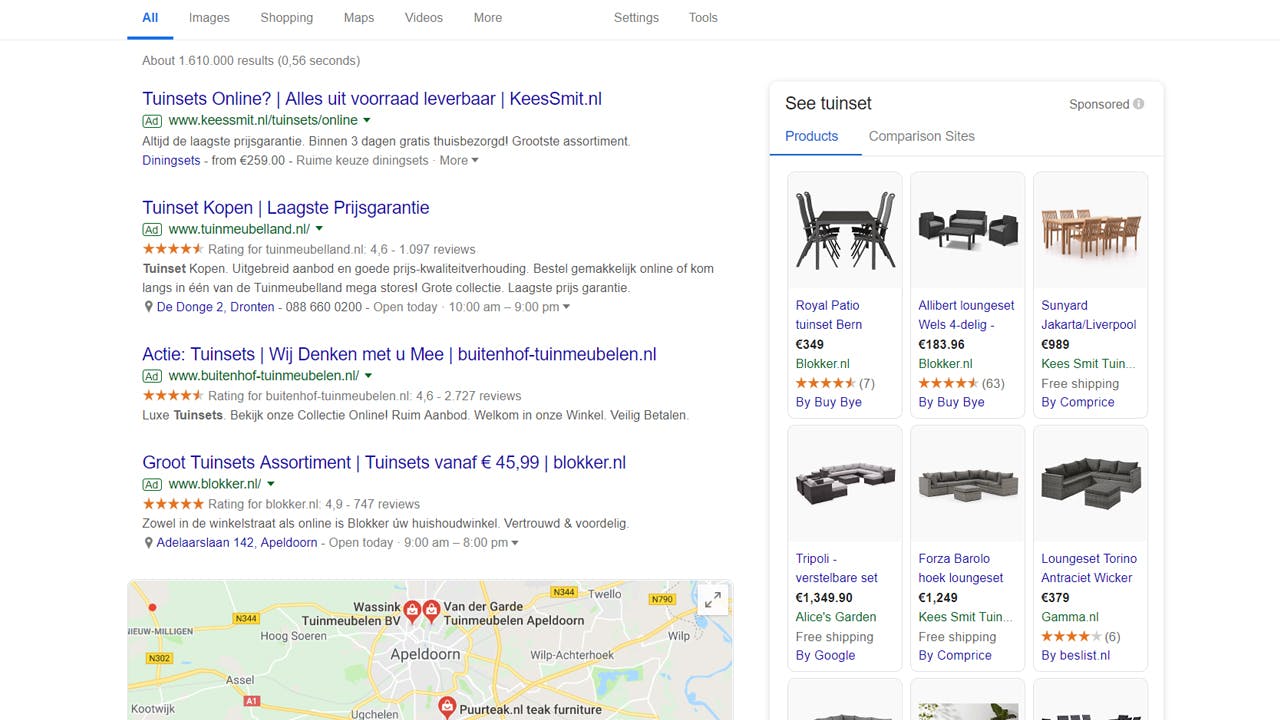Select the All results tab
1280x720 pixels.
point(150,18)
